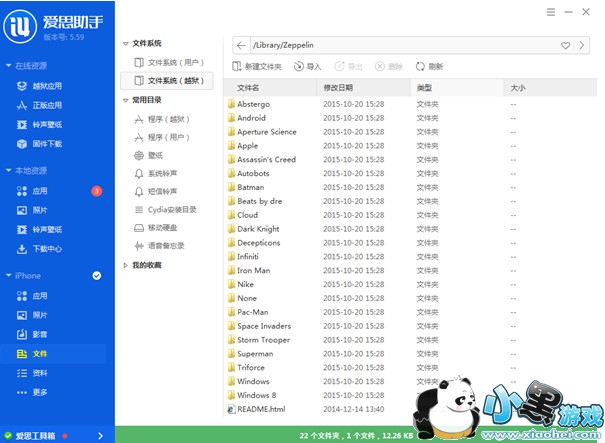Open 系统铃声 directory
This screenshot has width=605, height=443.
pos(155,174)
